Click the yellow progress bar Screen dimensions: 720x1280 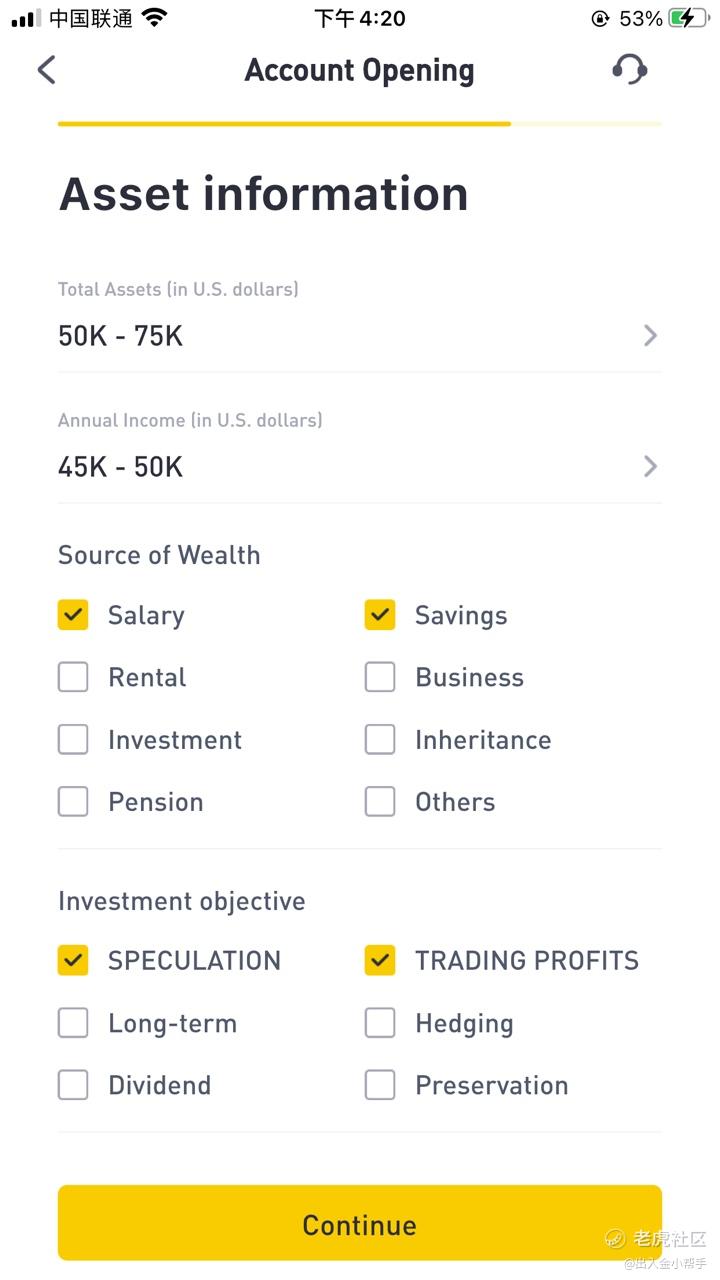285,124
